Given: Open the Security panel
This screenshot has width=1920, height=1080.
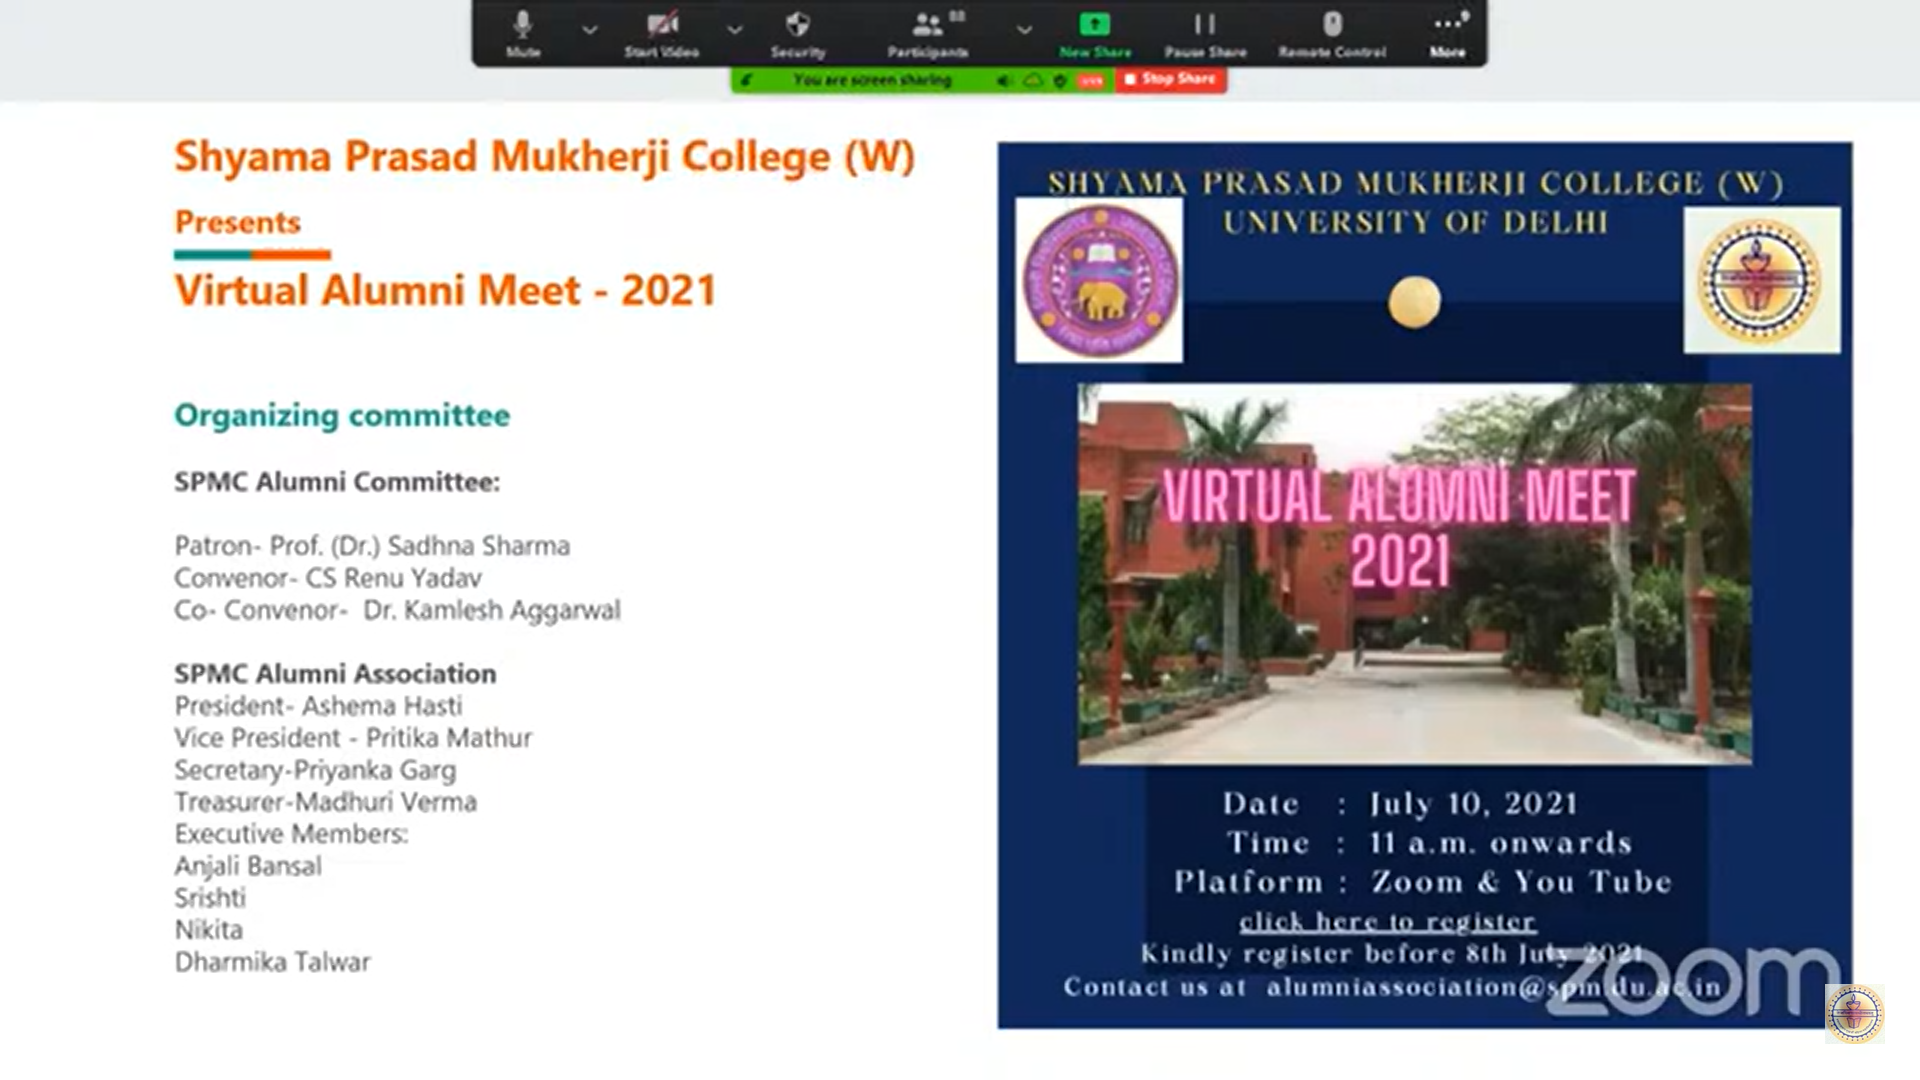Looking at the screenshot, I should pos(797,30).
